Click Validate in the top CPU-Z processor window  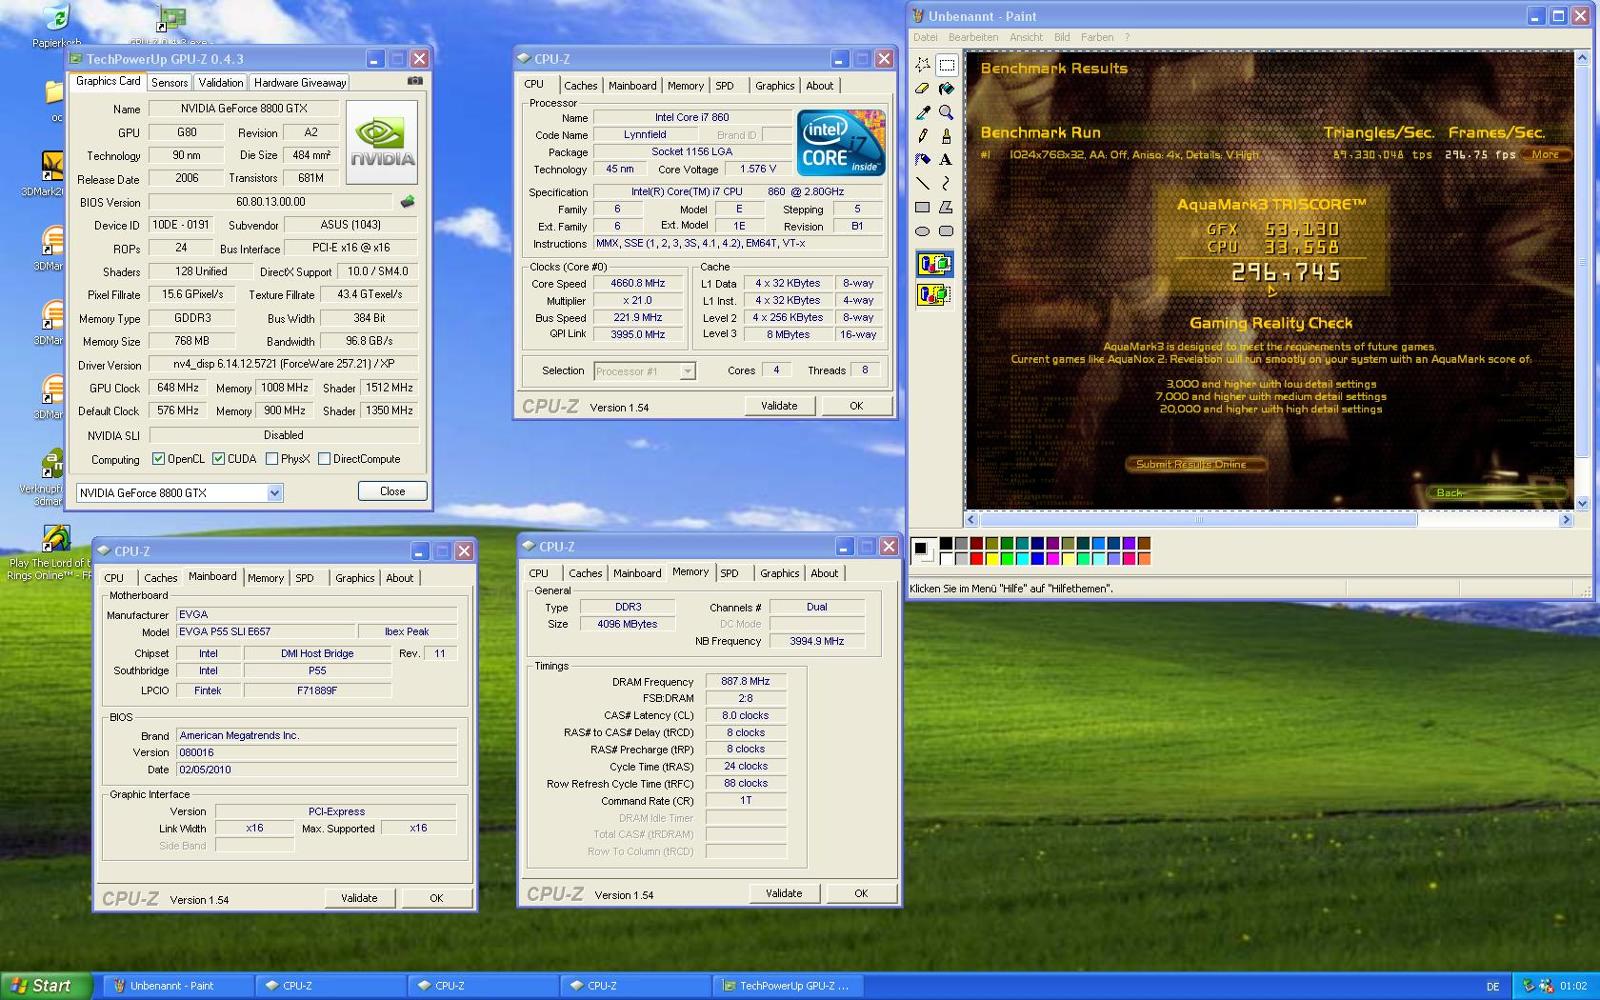click(x=779, y=406)
